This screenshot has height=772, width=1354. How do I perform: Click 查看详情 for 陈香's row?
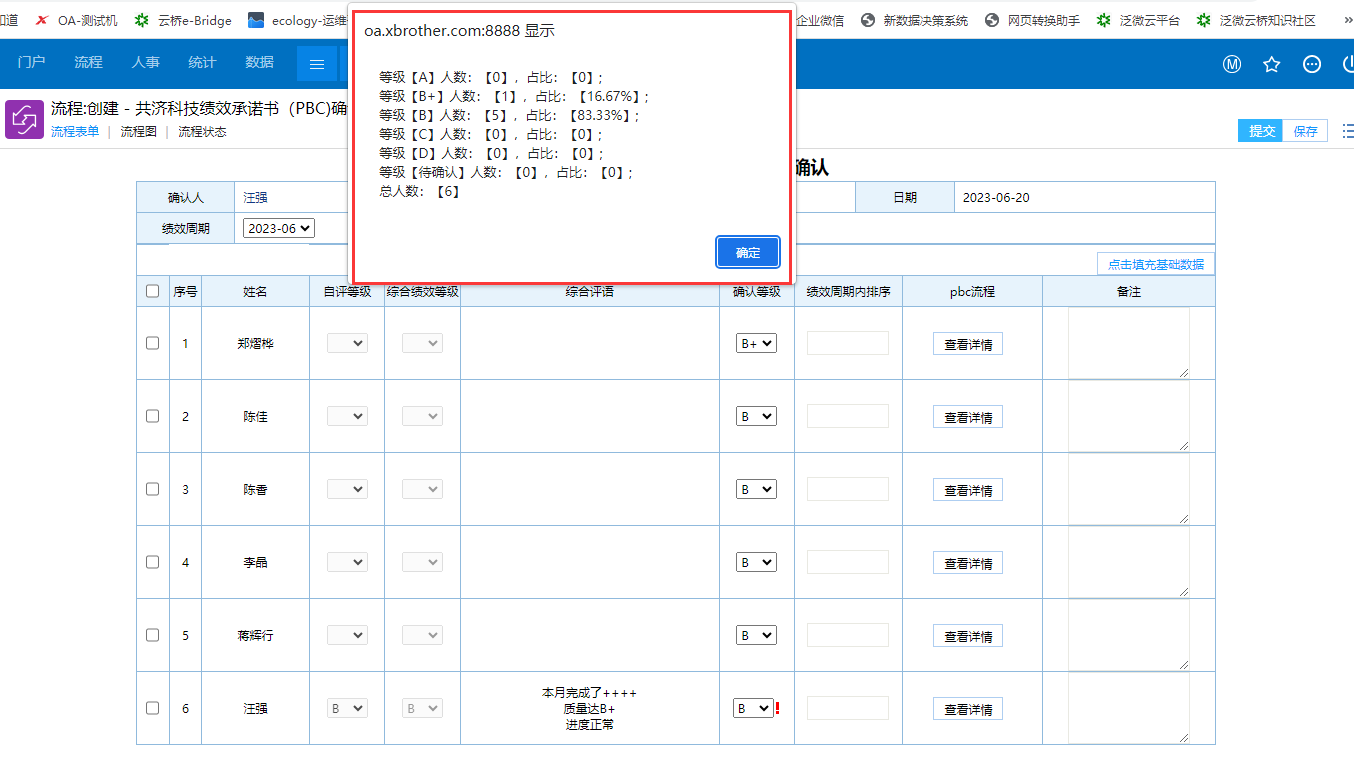(x=967, y=490)
